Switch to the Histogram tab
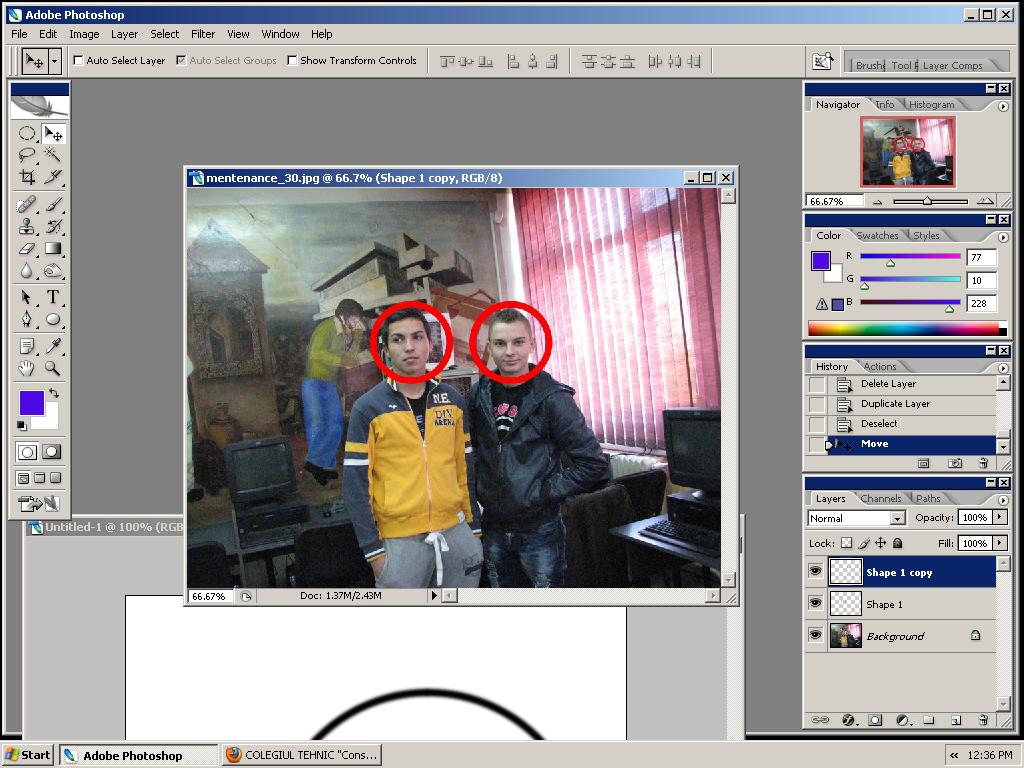 click(x=931, y=104)
